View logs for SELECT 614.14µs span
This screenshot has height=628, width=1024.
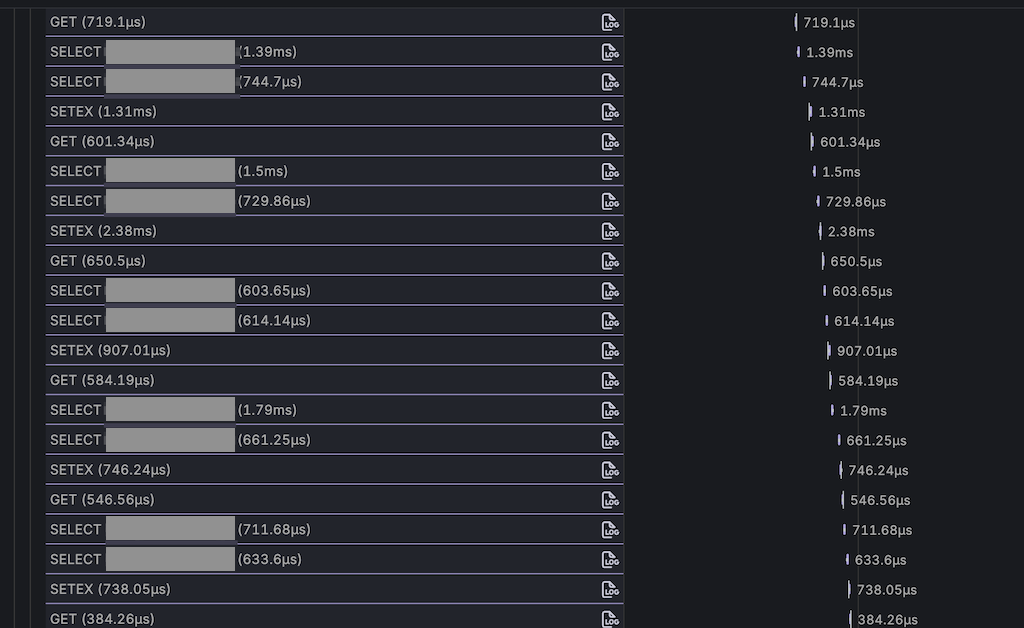pyautogui.click(x=610, y=321)
